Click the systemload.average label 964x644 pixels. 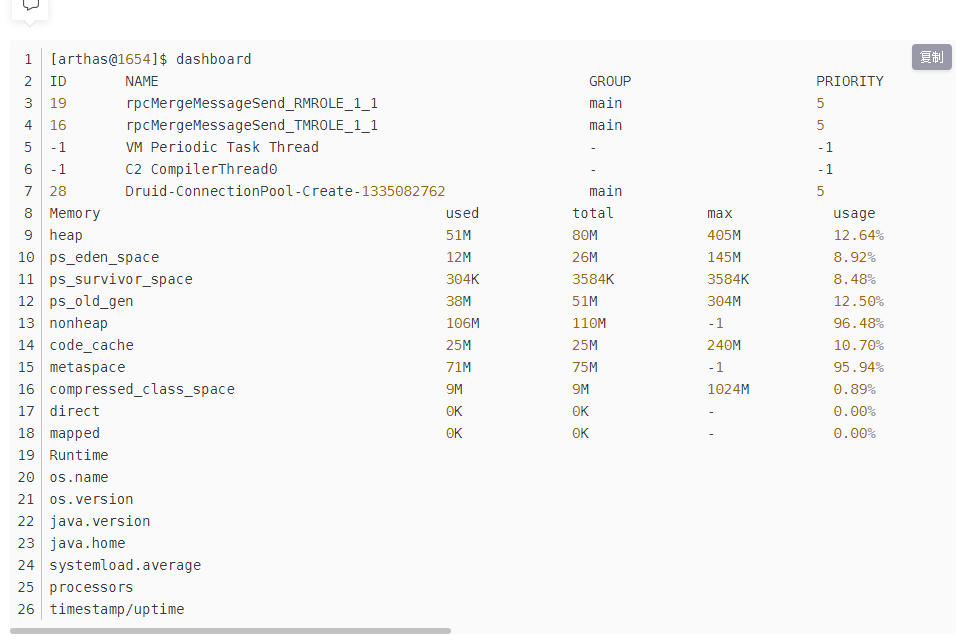(125, 565)
